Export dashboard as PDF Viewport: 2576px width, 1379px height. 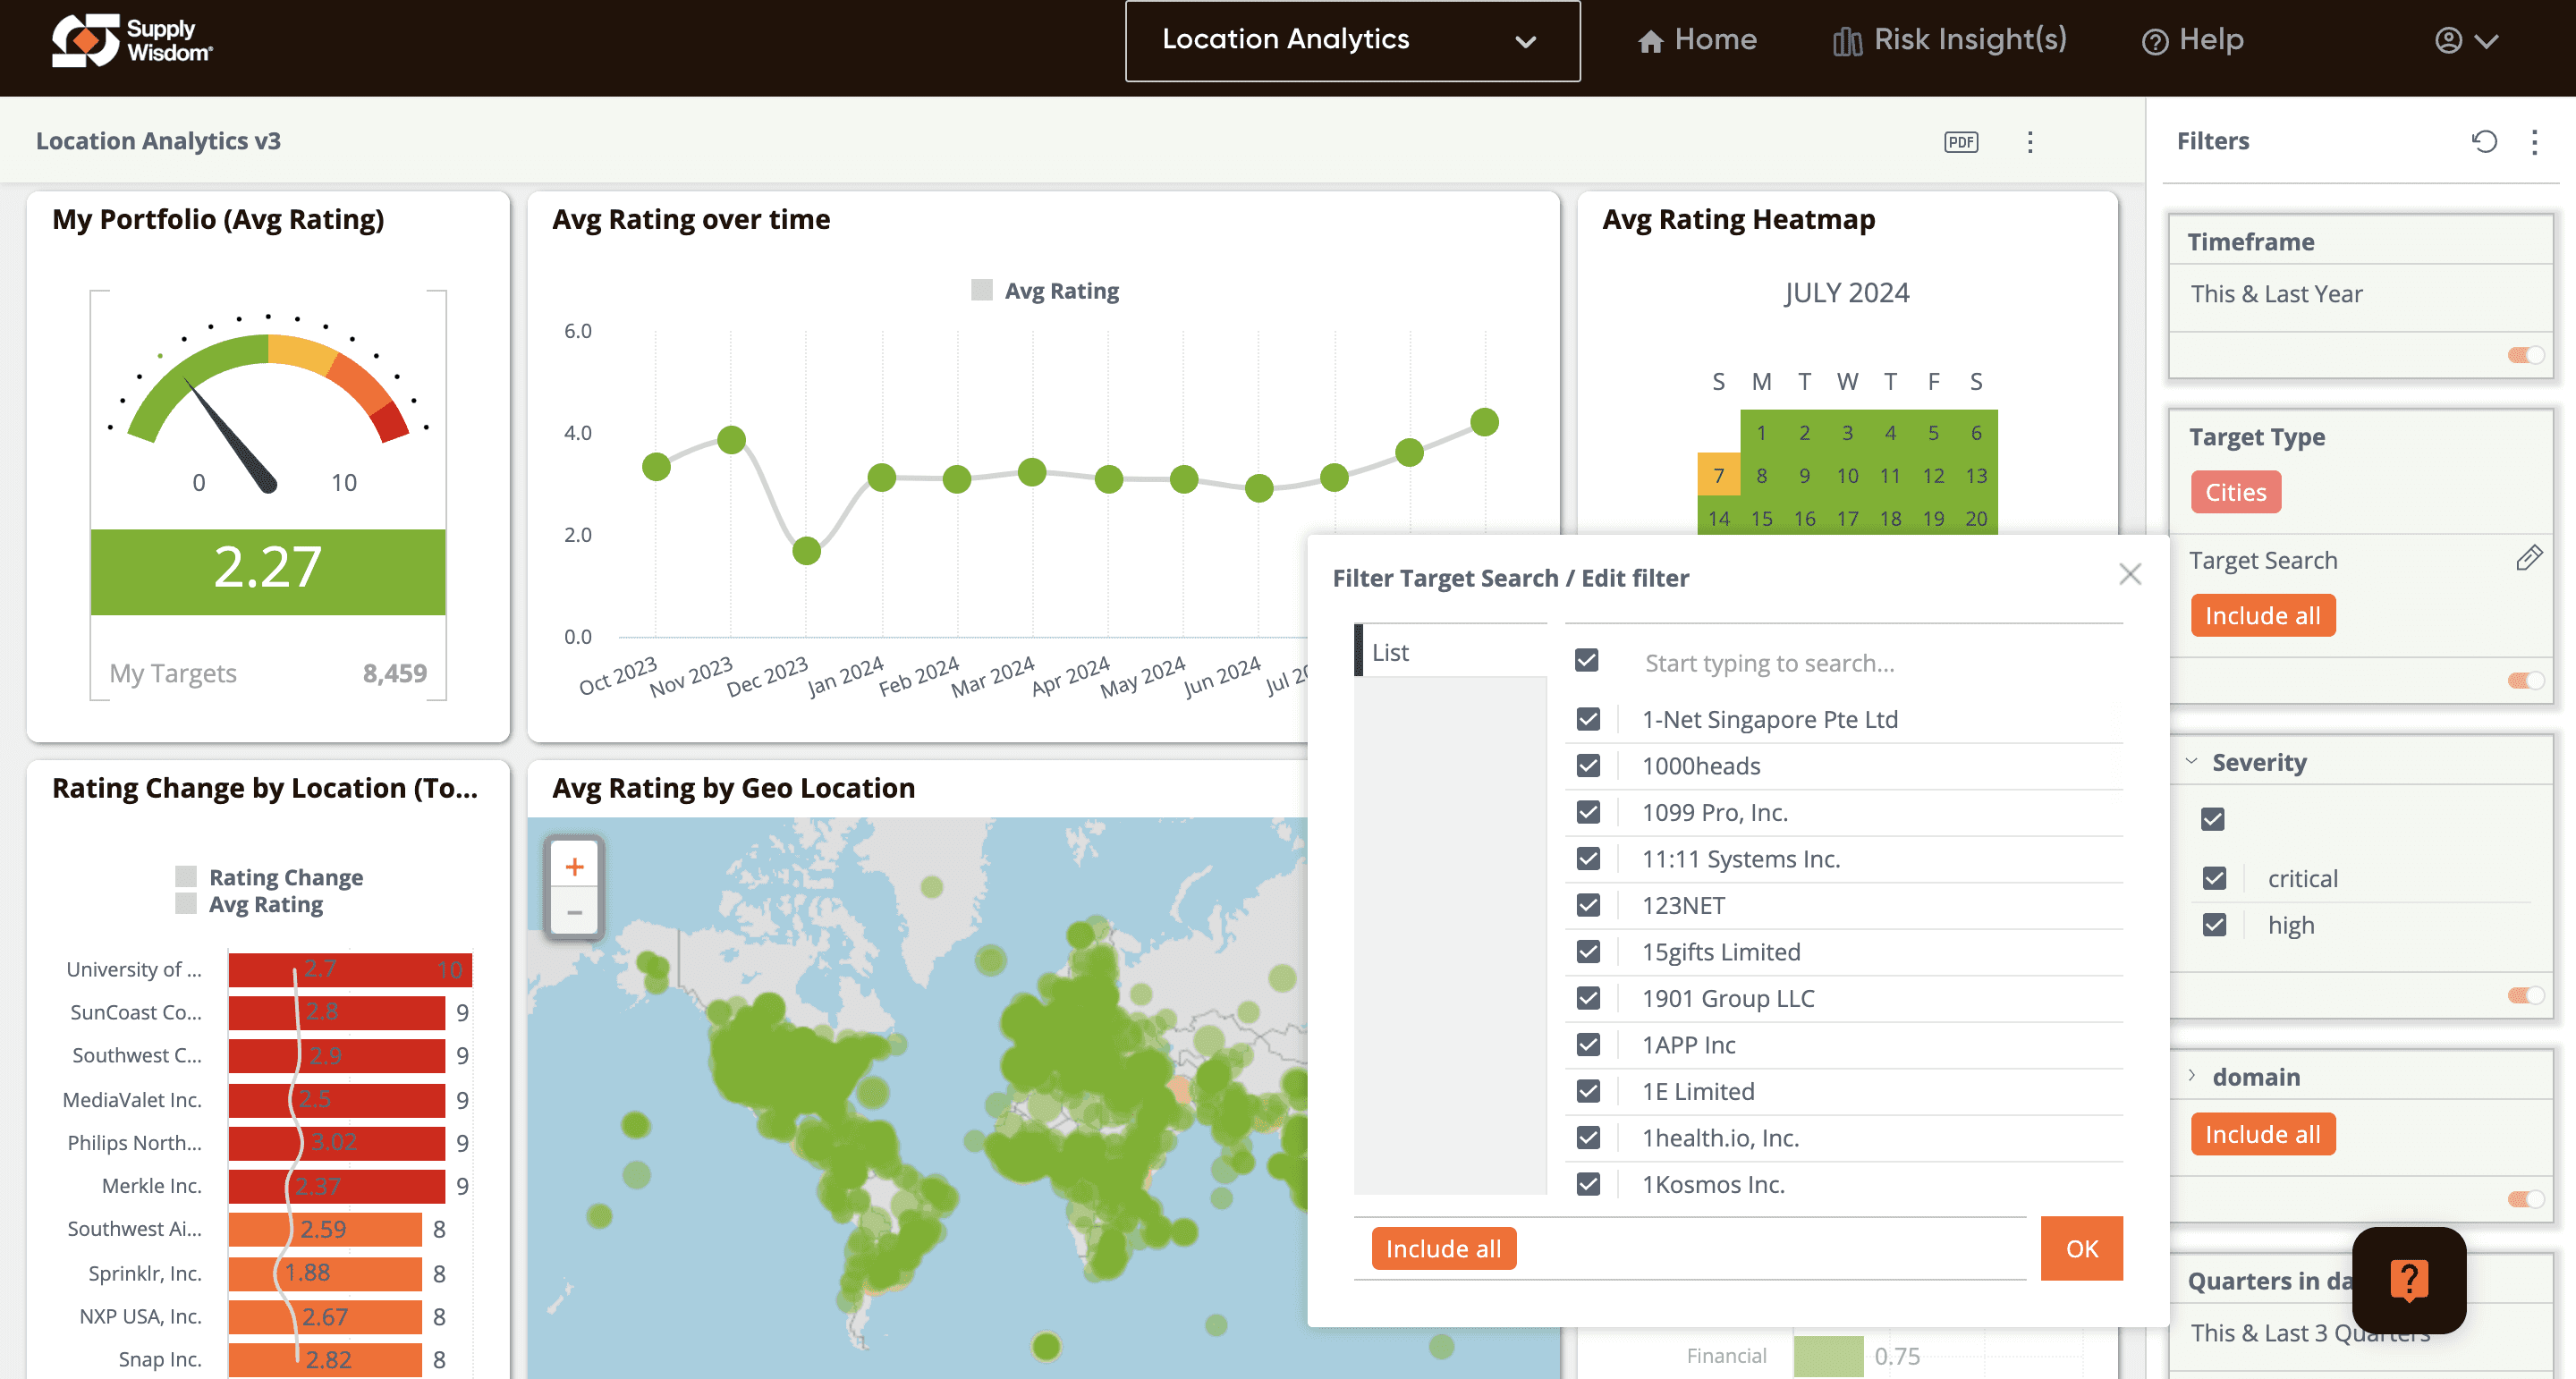click(x=1961, y=142)
